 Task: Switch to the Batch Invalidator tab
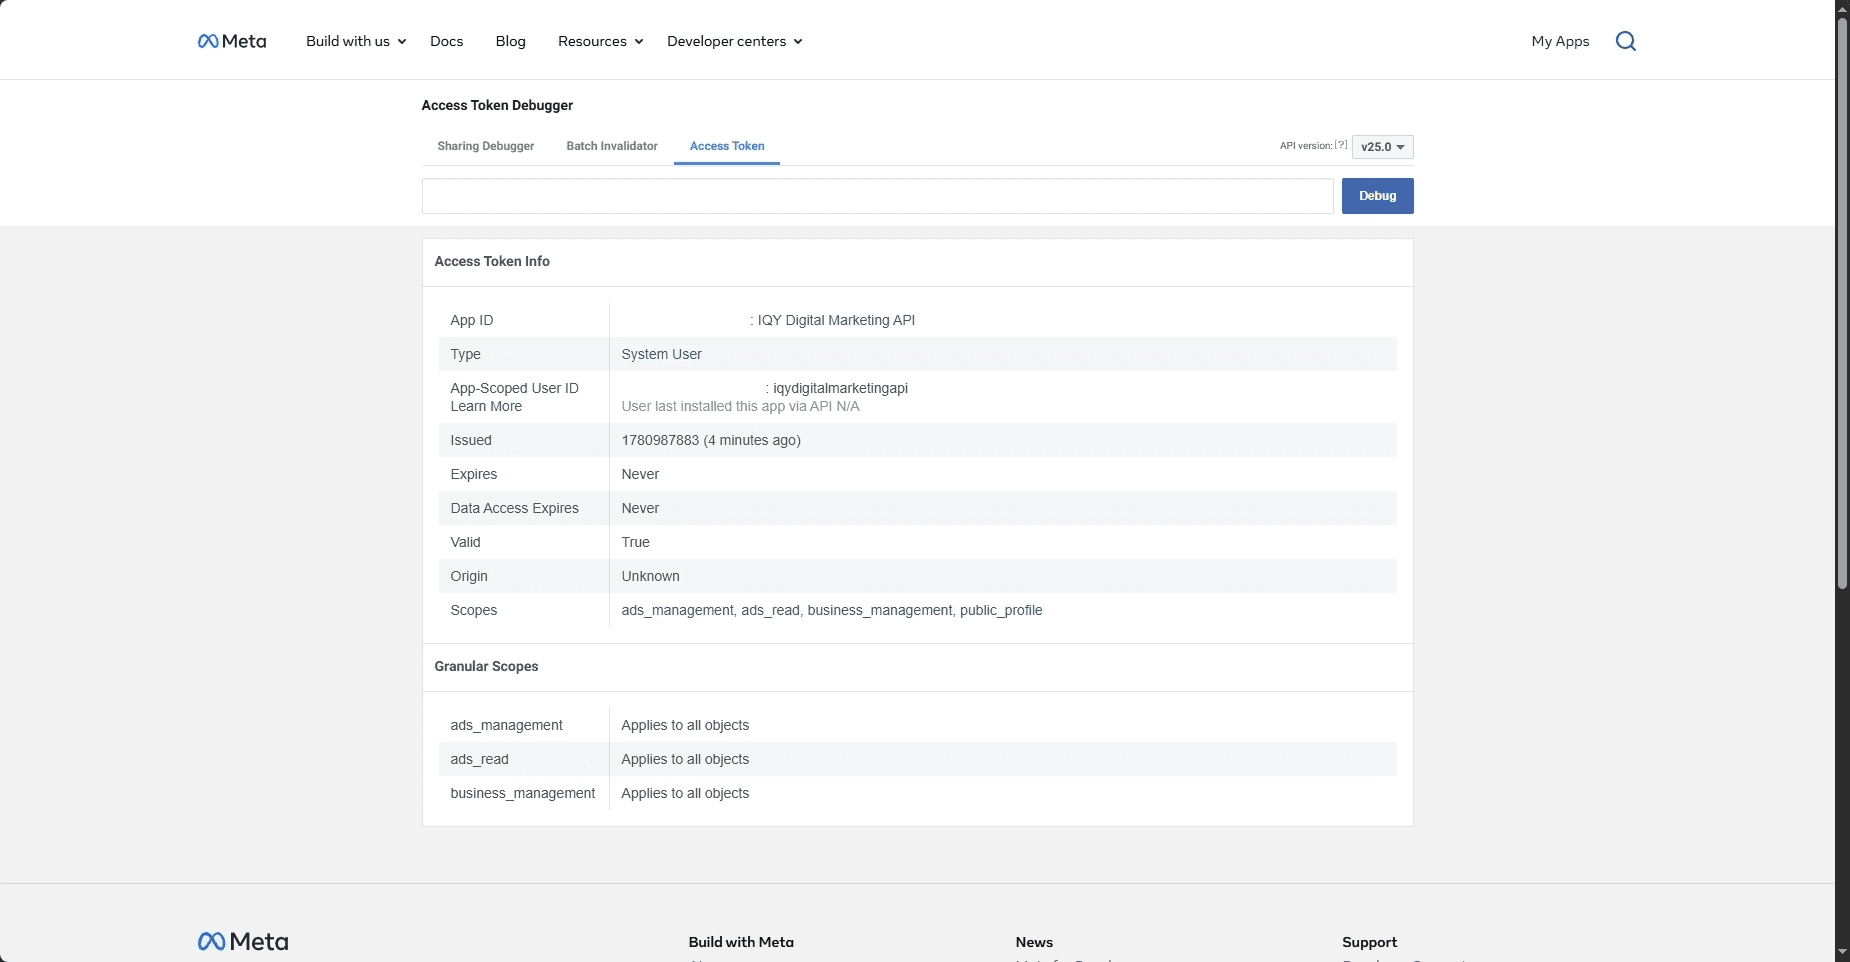coord(612,146)
